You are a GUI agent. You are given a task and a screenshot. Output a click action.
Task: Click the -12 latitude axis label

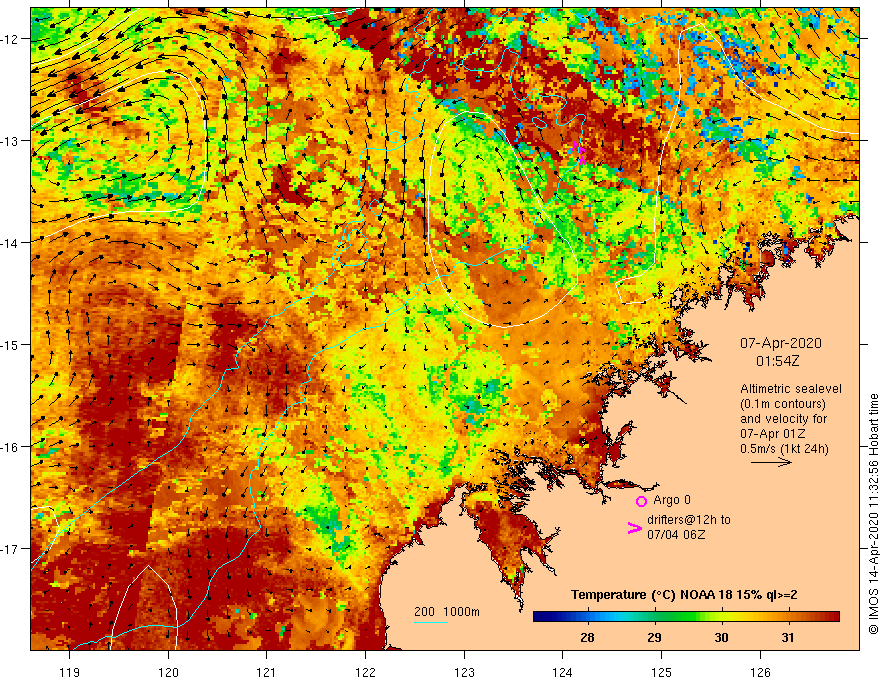point(12,39)
